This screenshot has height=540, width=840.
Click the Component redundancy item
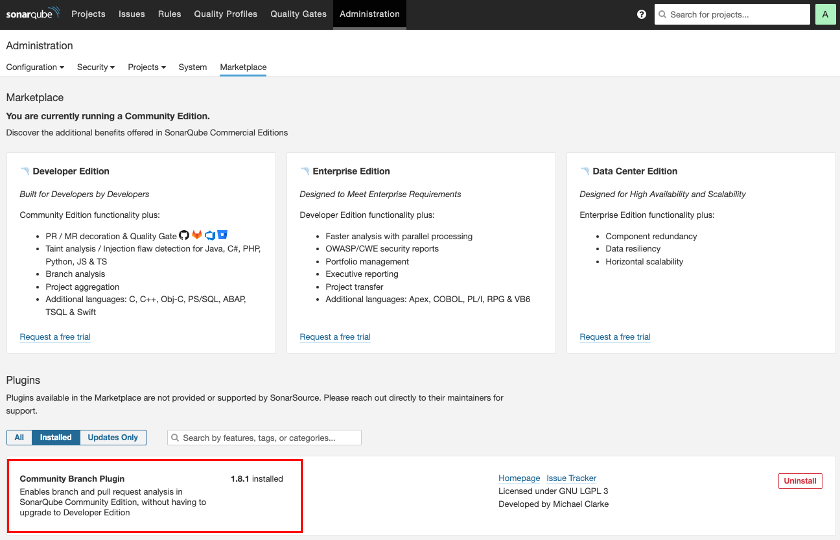coord(651,236)
